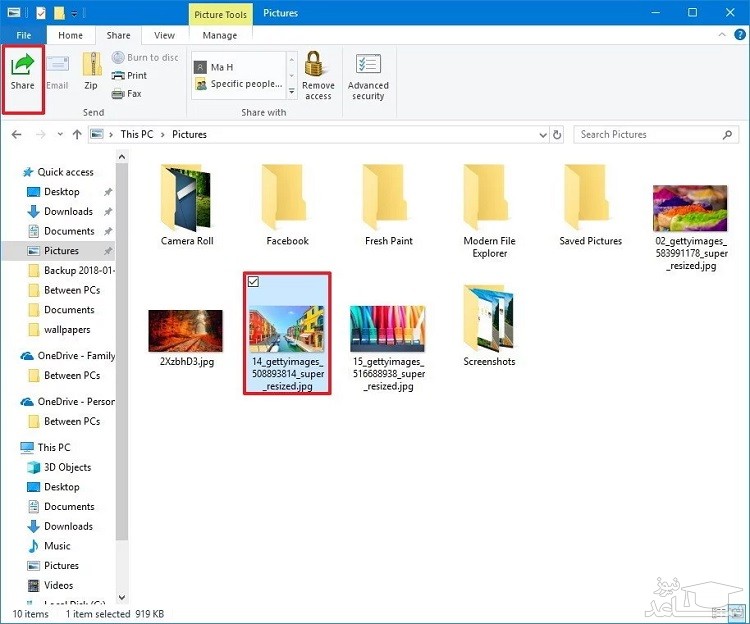This screenshot has height=624, width=750.
Task: Click inside the Search Pictures field
Action: (x=650, y=134)
